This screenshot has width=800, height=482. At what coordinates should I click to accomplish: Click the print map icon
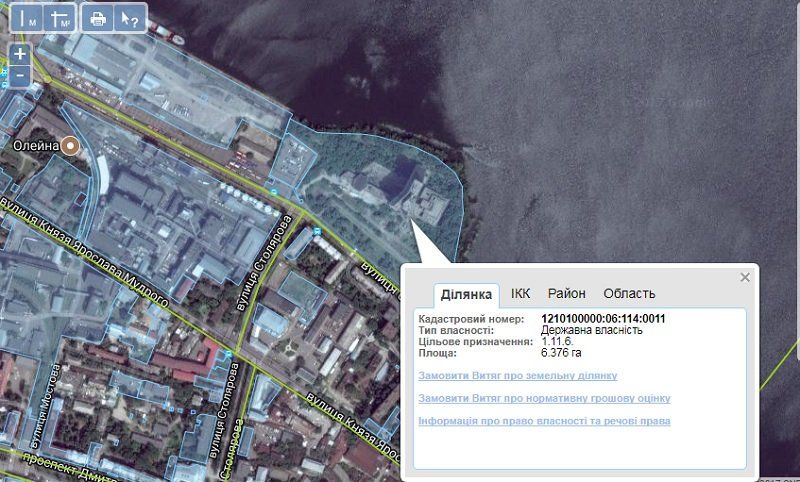(x=98, y=17)
